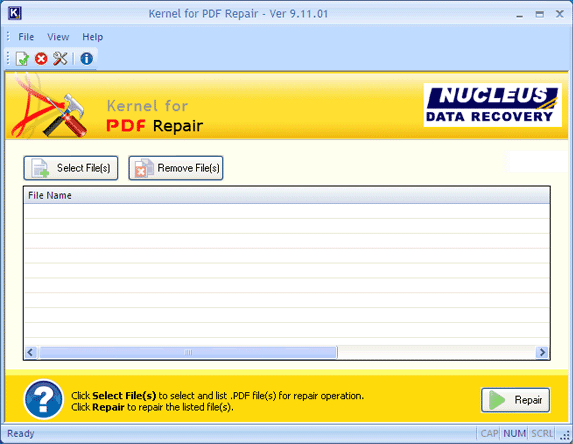Viewport: 573px width, 444px height.
Task: Click the right arrow of horizontal scrollbar
Action: click(x=542, y=352)
